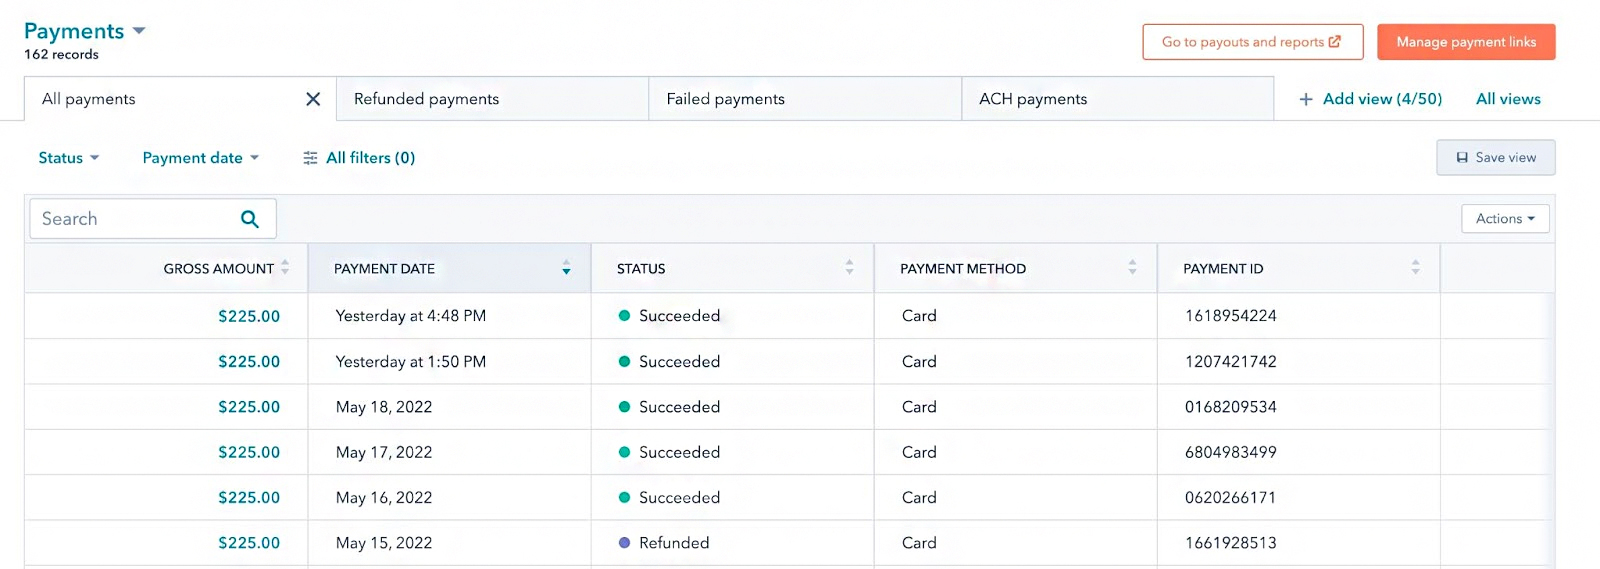The image size is (1600, 569).
Task: Expand the Status filter dropdown
Action: pos(69,158)
